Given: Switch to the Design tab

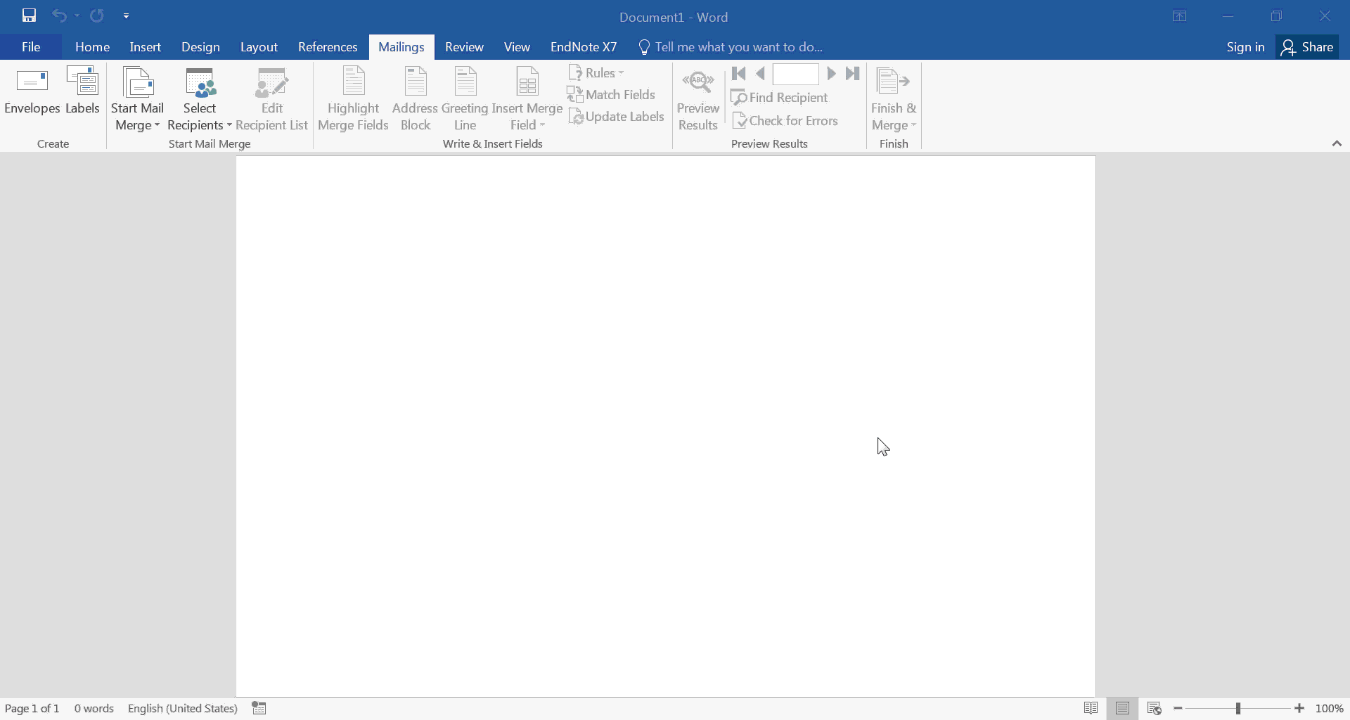Looking at the screenshot, I should [200, 47].
